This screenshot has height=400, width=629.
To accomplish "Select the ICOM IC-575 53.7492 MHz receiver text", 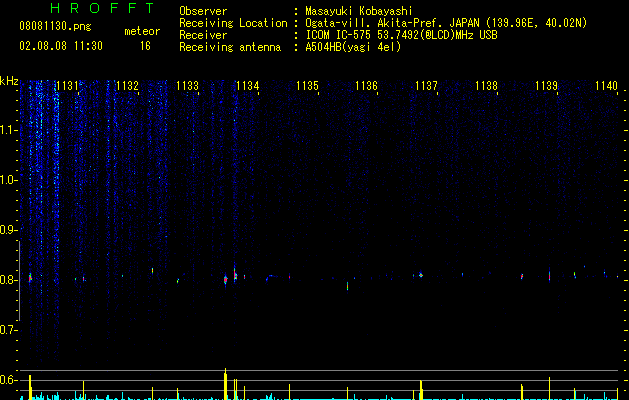I will [401, 35].
